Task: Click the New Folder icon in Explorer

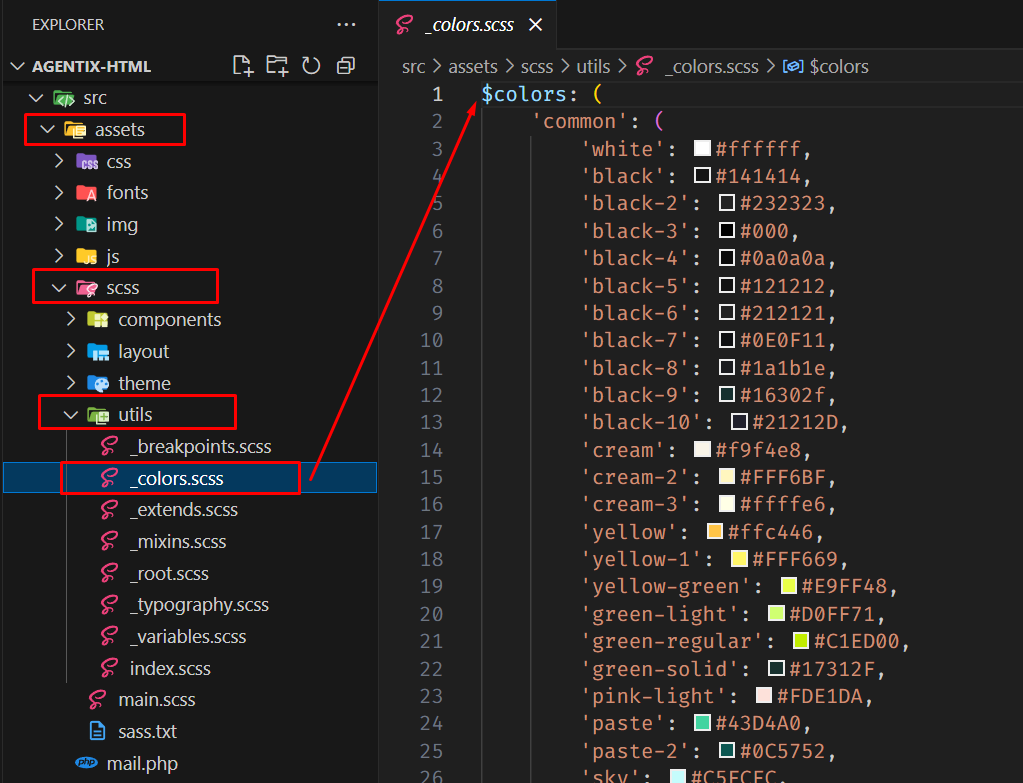Action: tap(277, 66)
